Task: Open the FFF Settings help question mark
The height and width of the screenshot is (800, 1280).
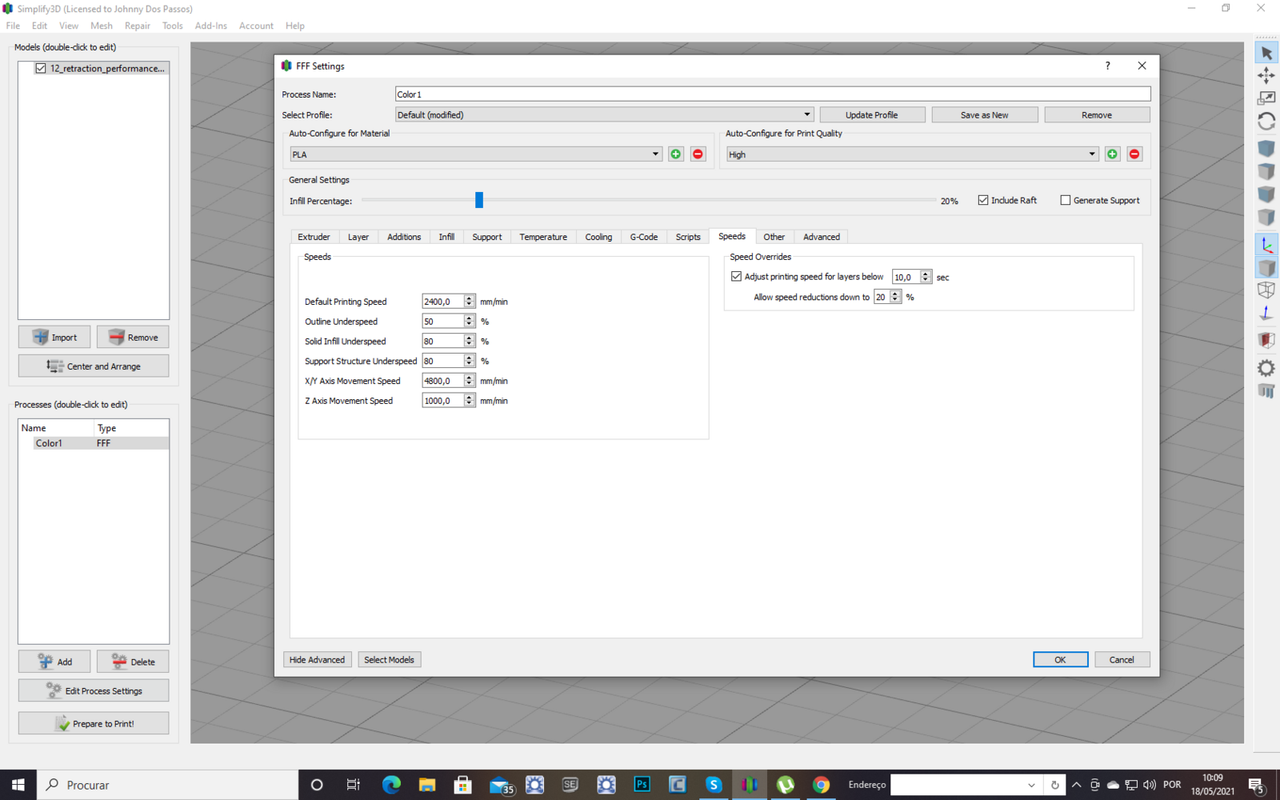Action: (1107, 66)
